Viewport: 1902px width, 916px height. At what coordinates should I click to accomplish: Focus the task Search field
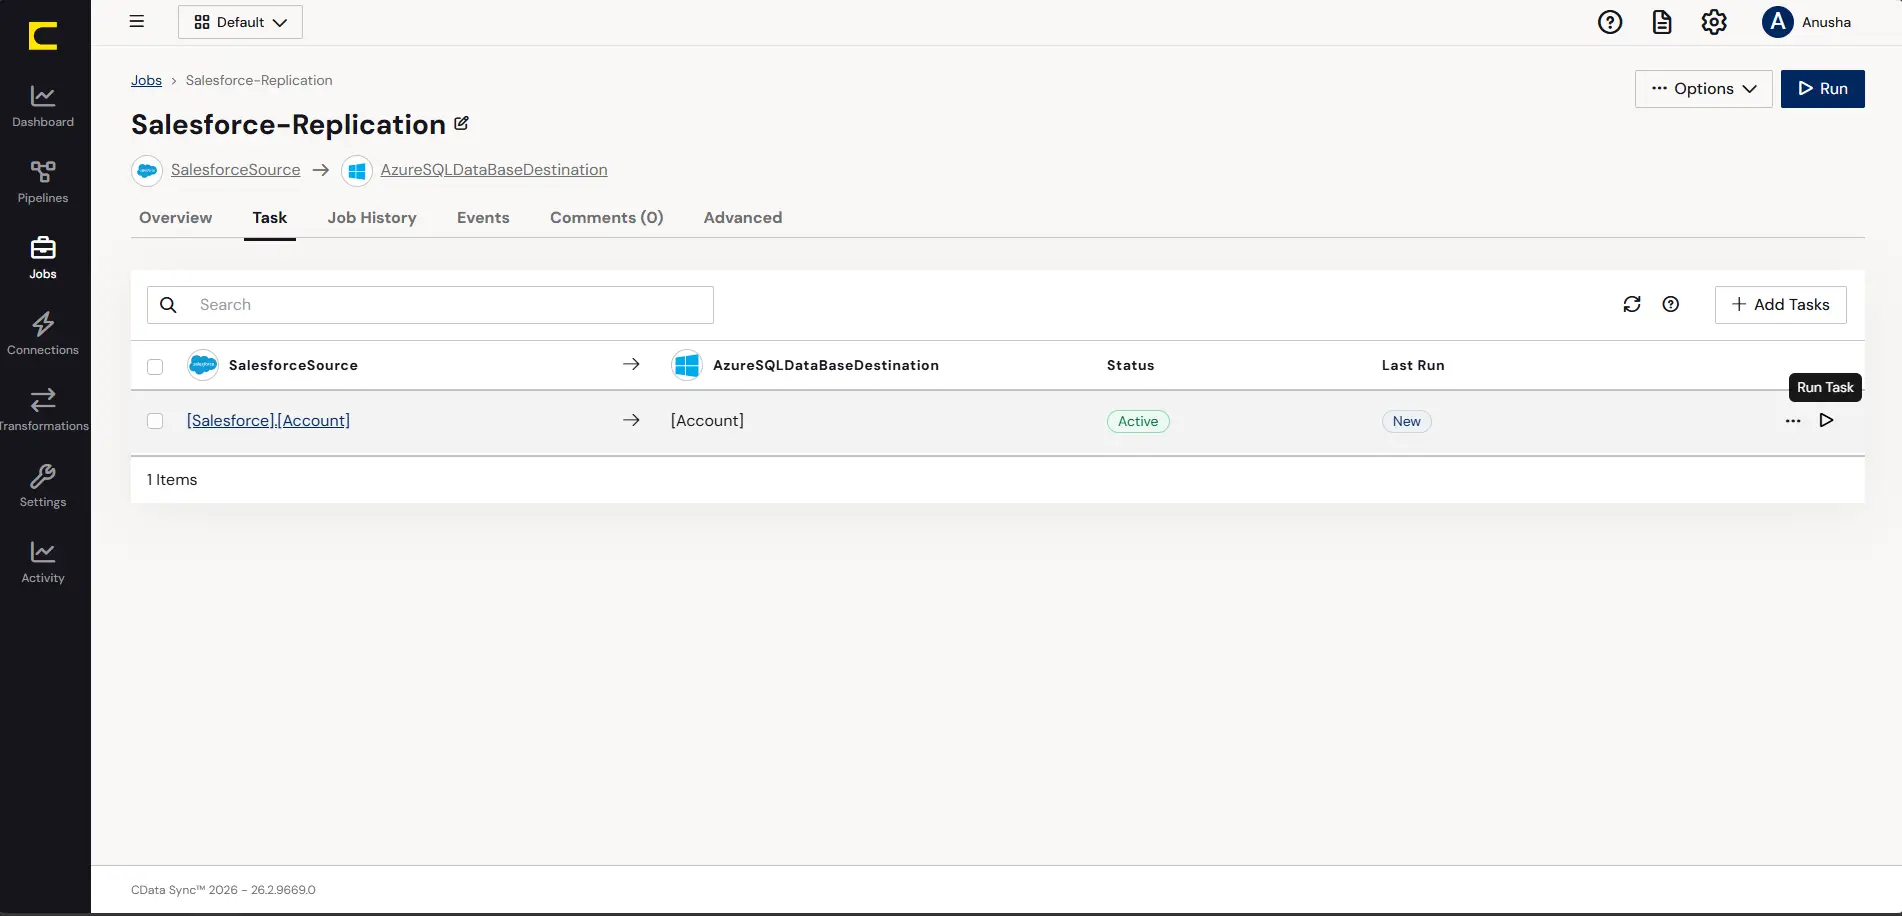(x=430, y=305)
